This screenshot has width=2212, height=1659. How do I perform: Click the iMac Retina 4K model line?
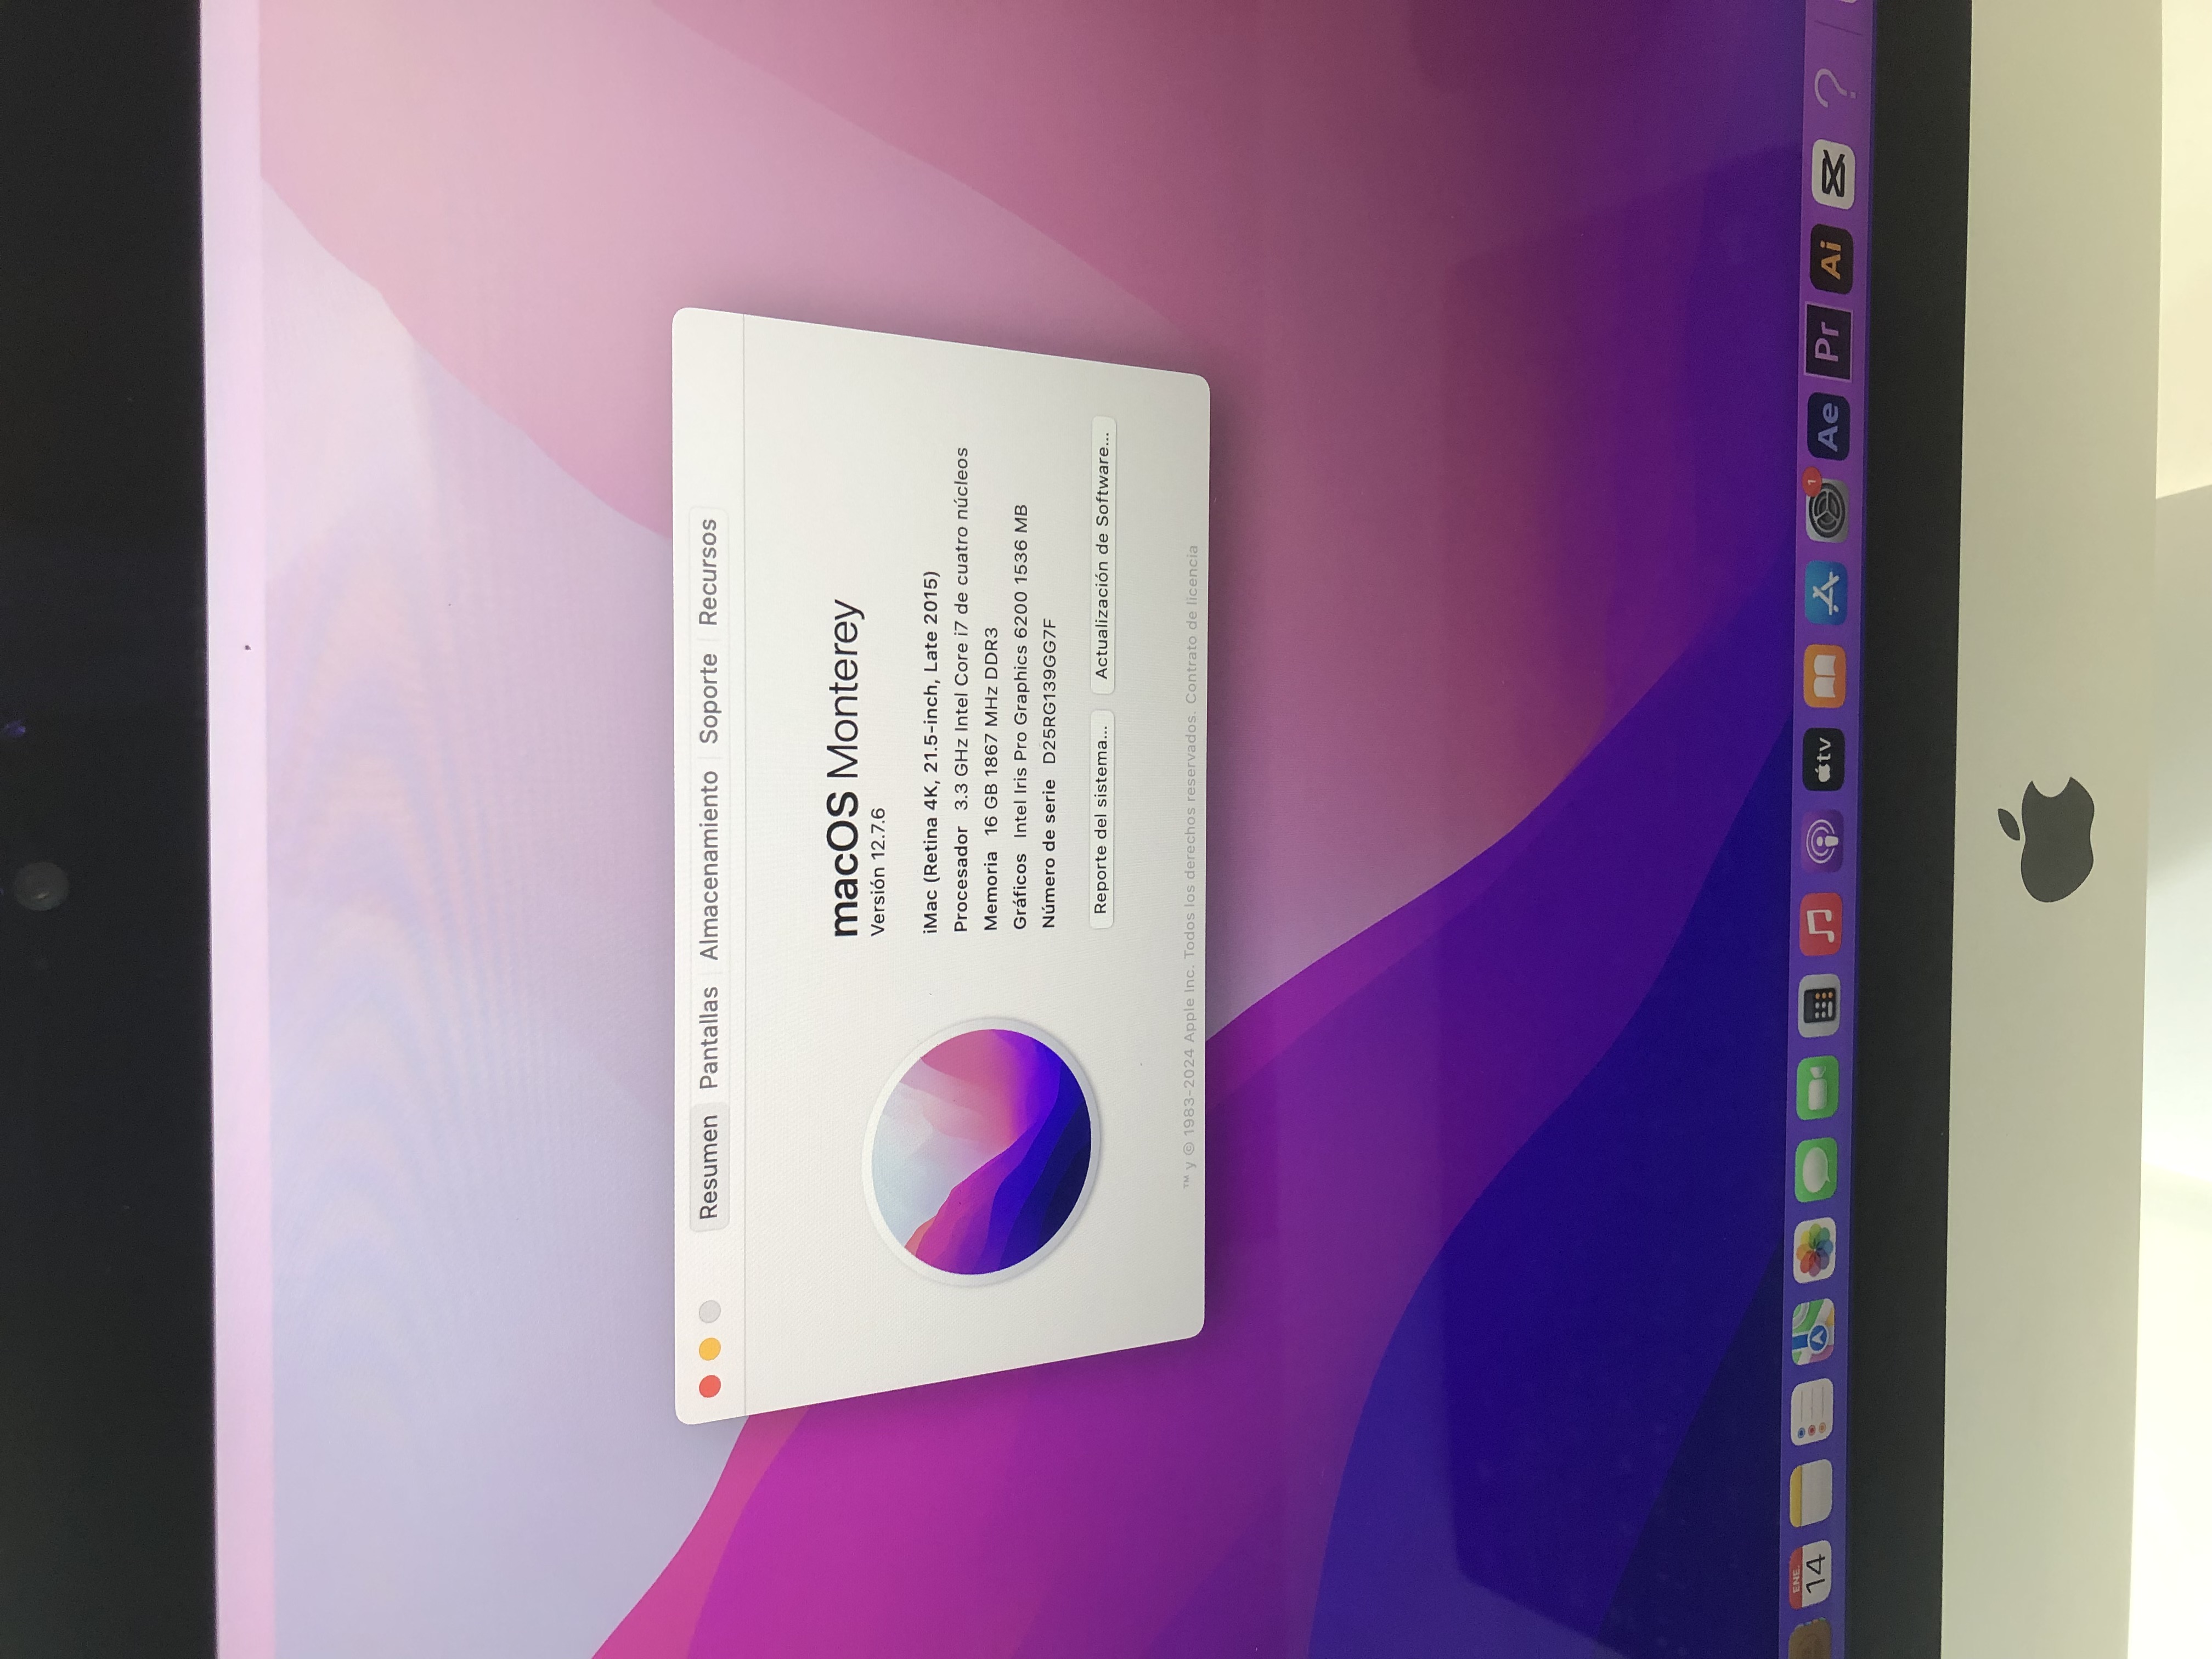[930, 753]
